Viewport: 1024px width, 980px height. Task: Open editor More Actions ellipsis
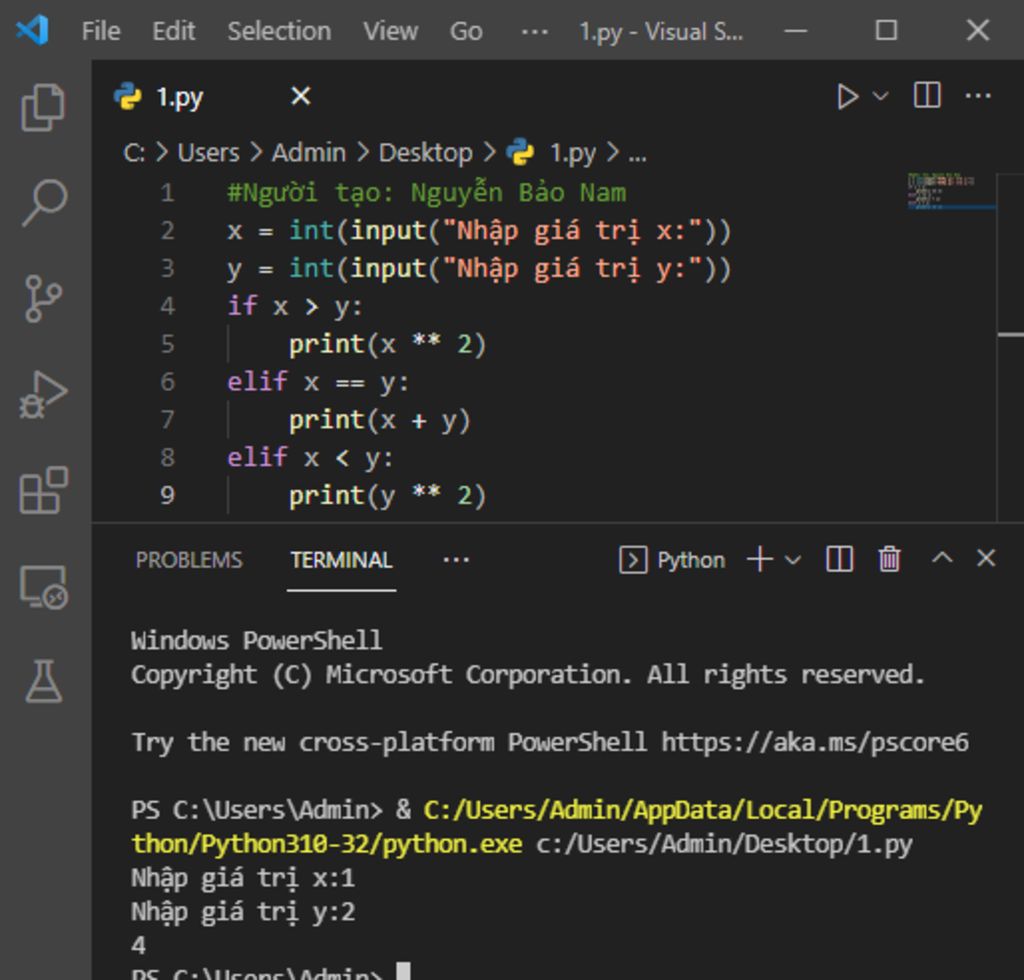pos(978,96)
